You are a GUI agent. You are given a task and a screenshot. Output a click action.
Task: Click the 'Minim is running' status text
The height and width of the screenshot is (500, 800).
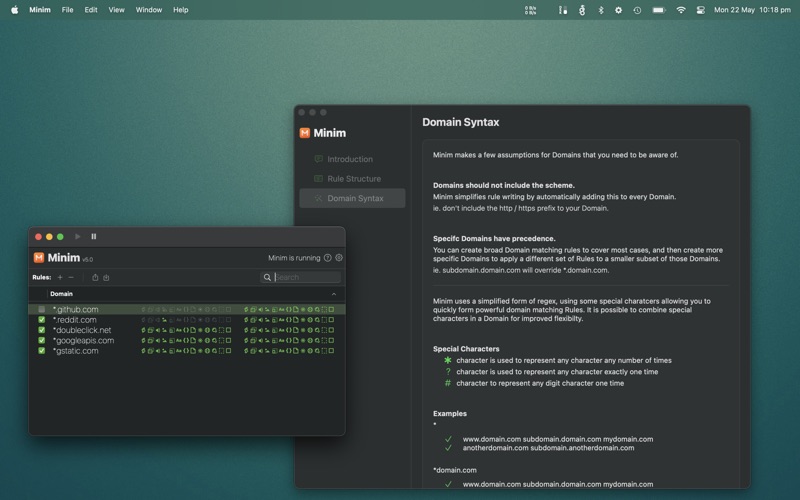294,258
